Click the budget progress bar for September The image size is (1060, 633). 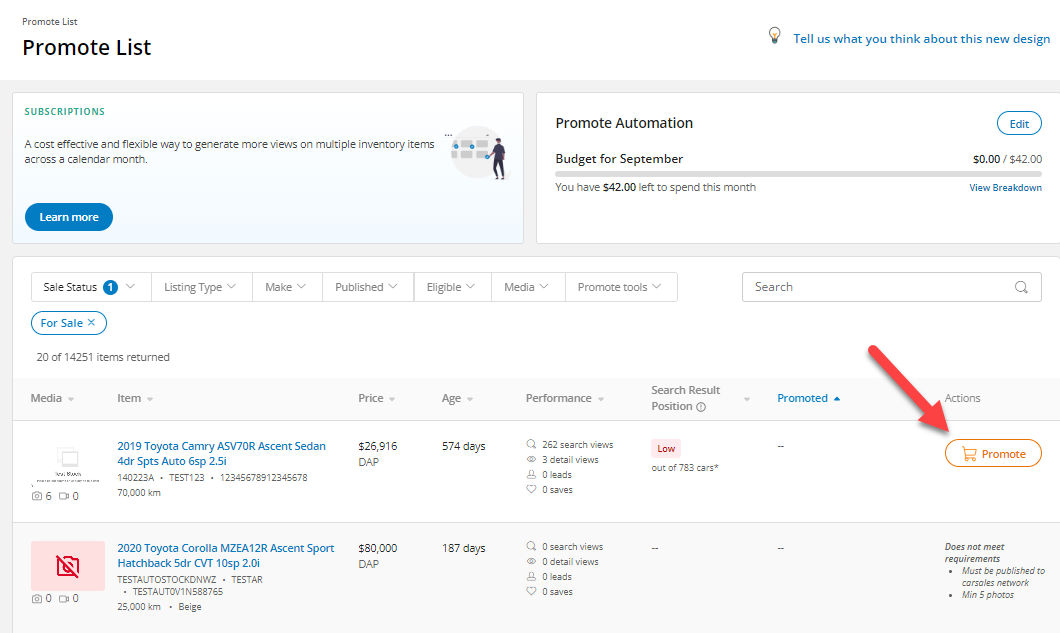point(798,174)
